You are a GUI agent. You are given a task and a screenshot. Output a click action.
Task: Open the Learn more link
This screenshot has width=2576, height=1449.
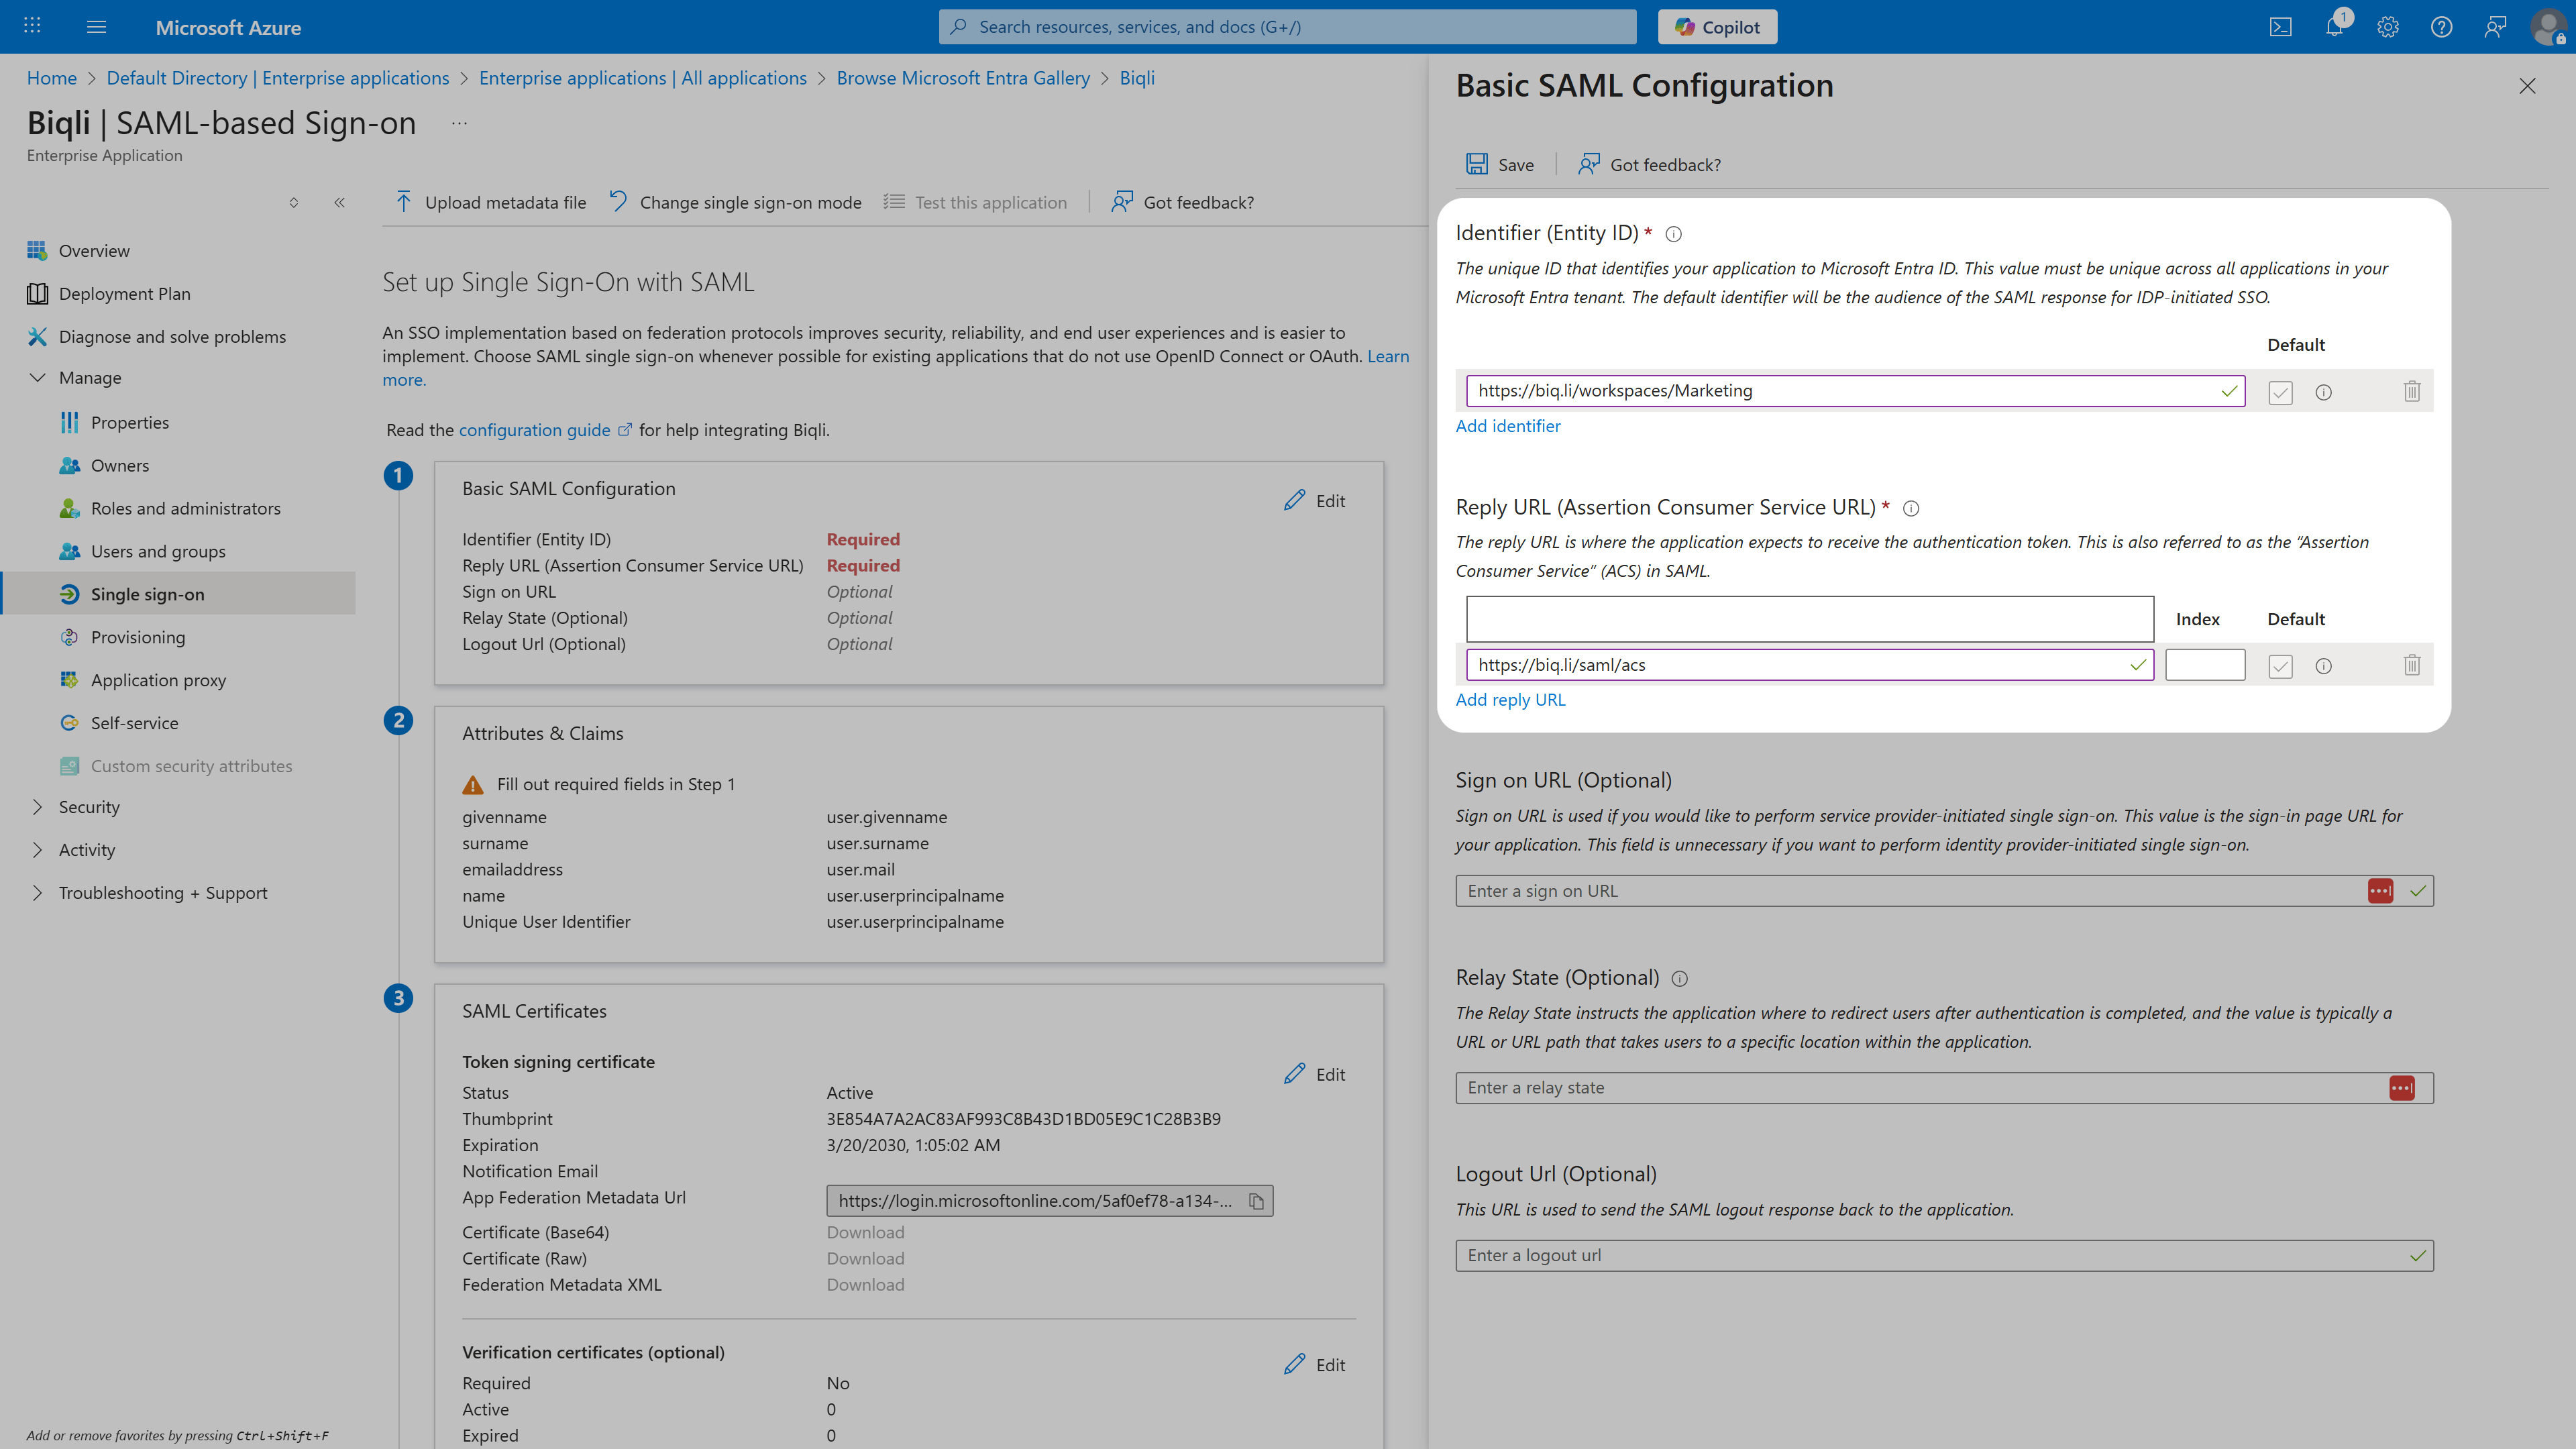(x=1388, y=356)
